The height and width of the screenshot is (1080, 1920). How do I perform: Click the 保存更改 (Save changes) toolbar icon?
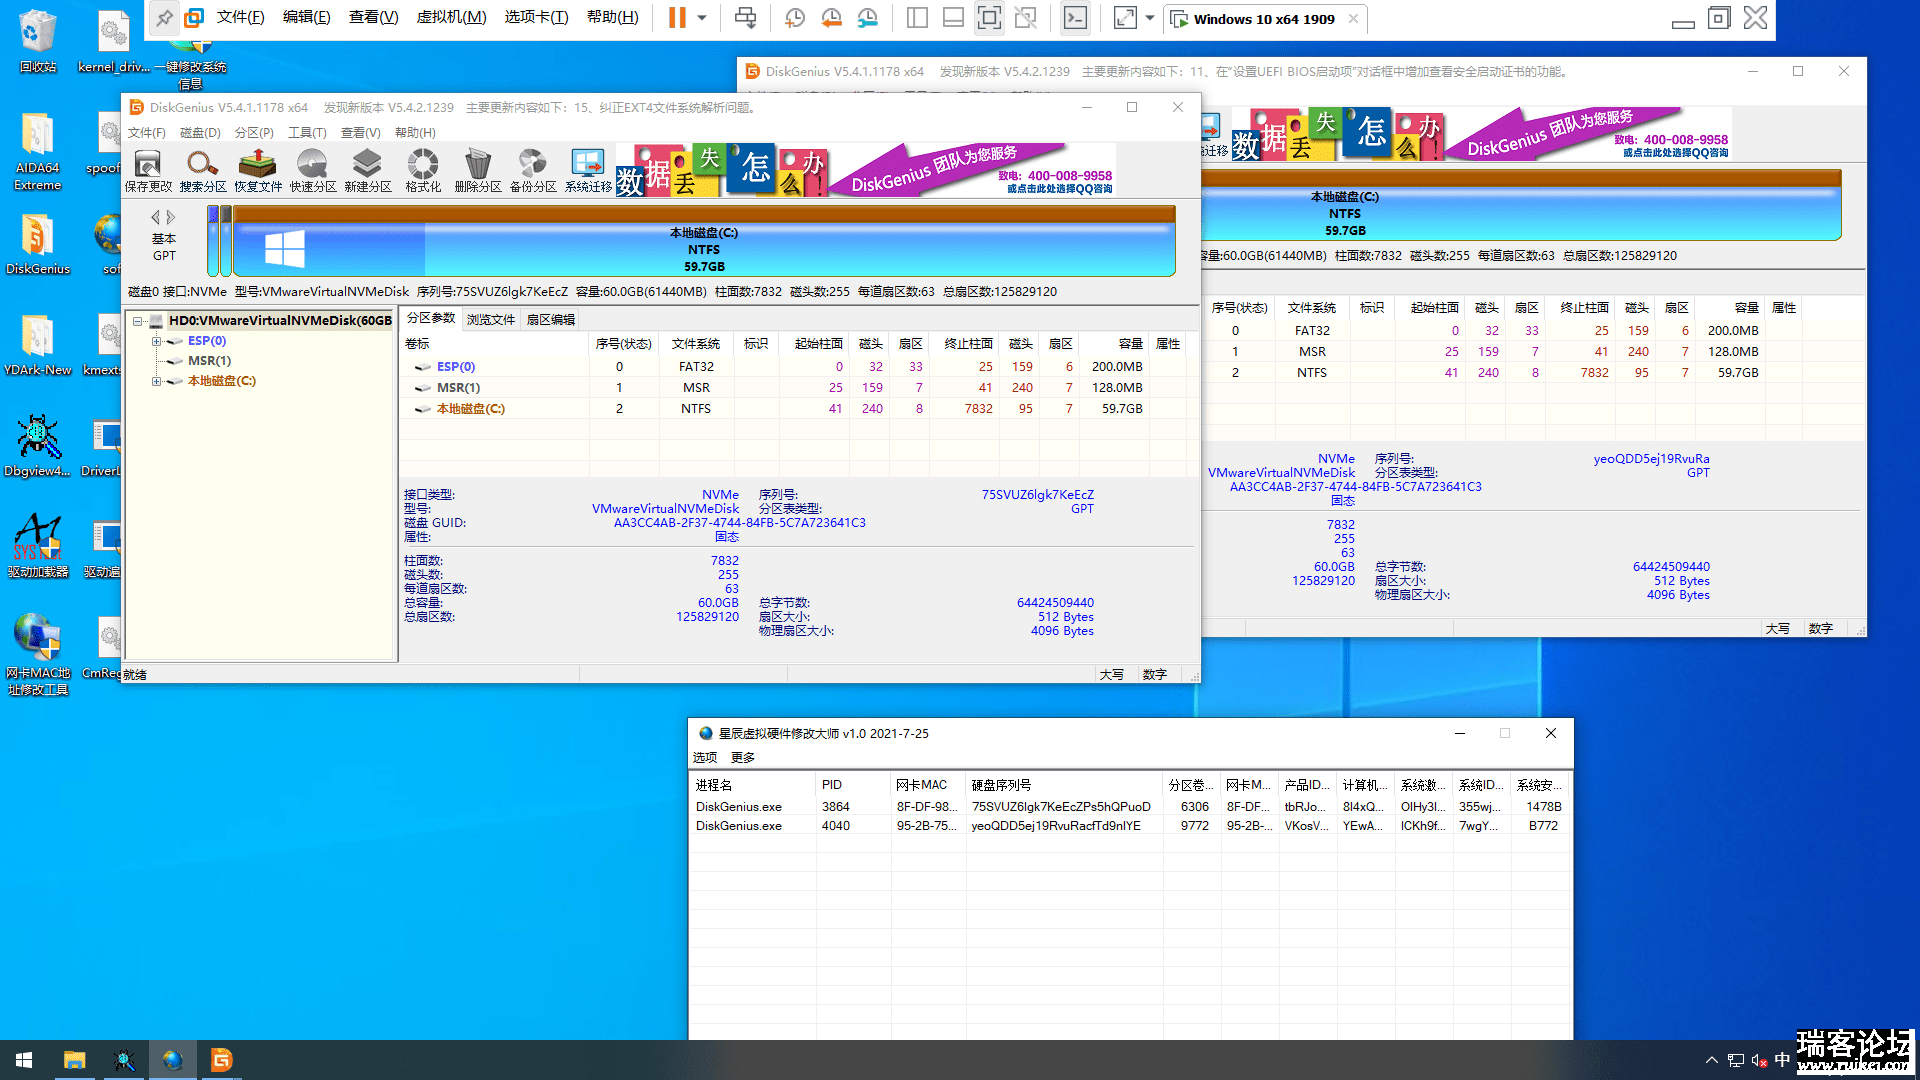pyautogui.click(x=148, y=170)
